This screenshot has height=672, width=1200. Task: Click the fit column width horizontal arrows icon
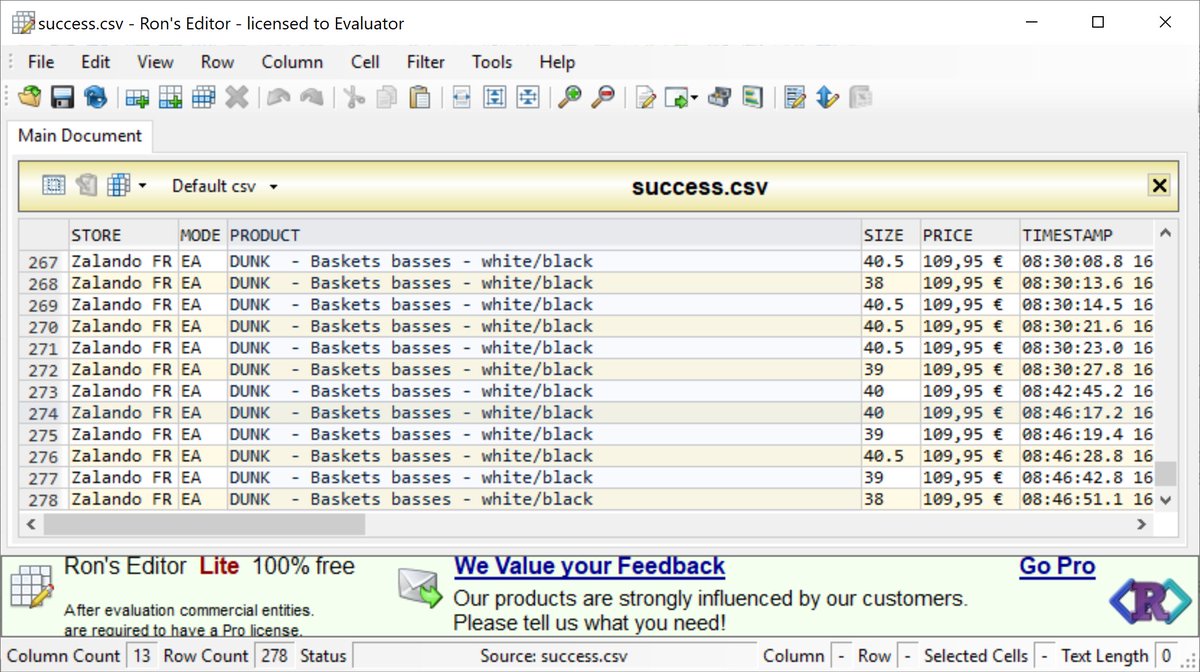[462, 97]
